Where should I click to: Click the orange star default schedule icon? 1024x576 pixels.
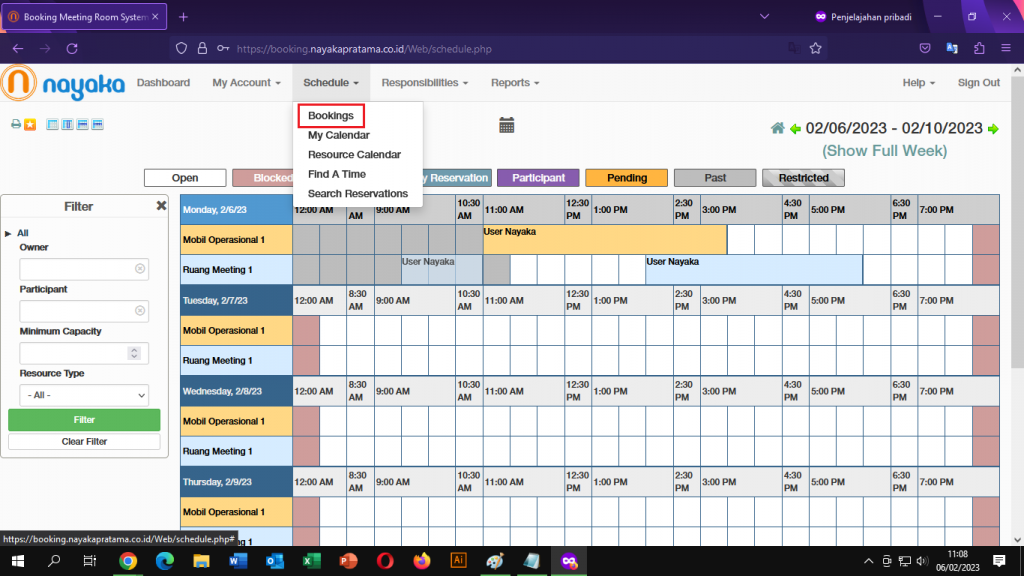[x=30, y=124]
